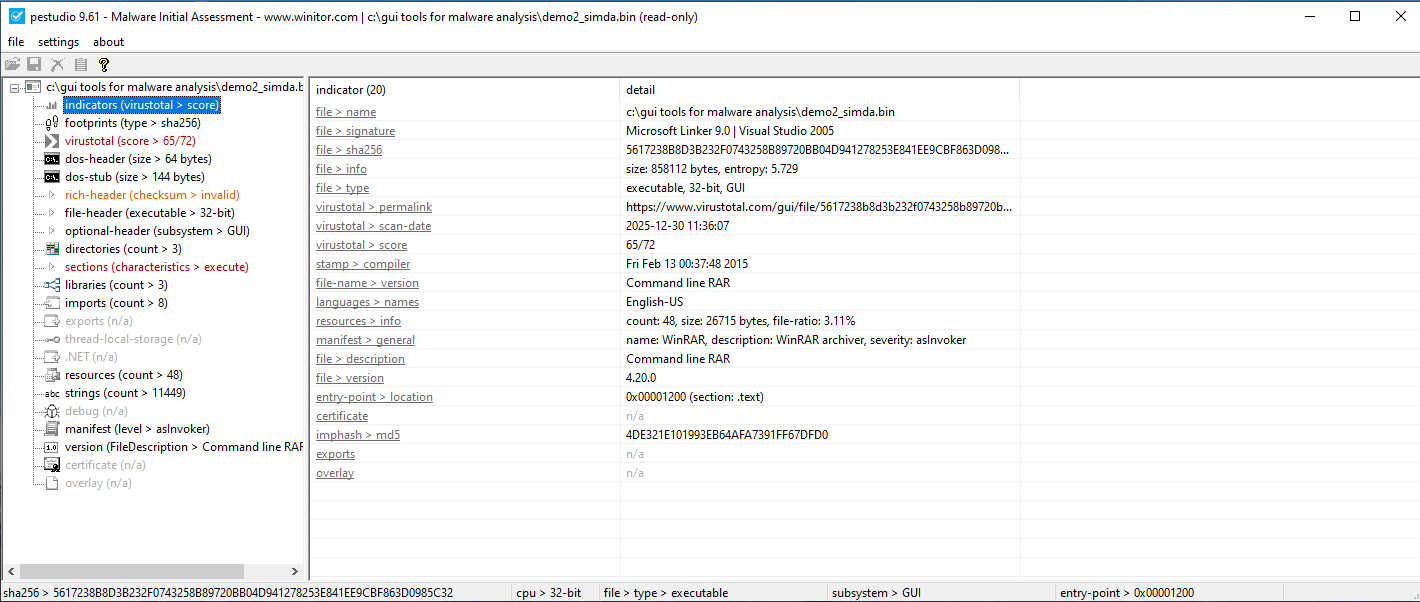Click the black arrow icon beside virustotal
This screenshot has height=602, width=1420.
point(51,140)
